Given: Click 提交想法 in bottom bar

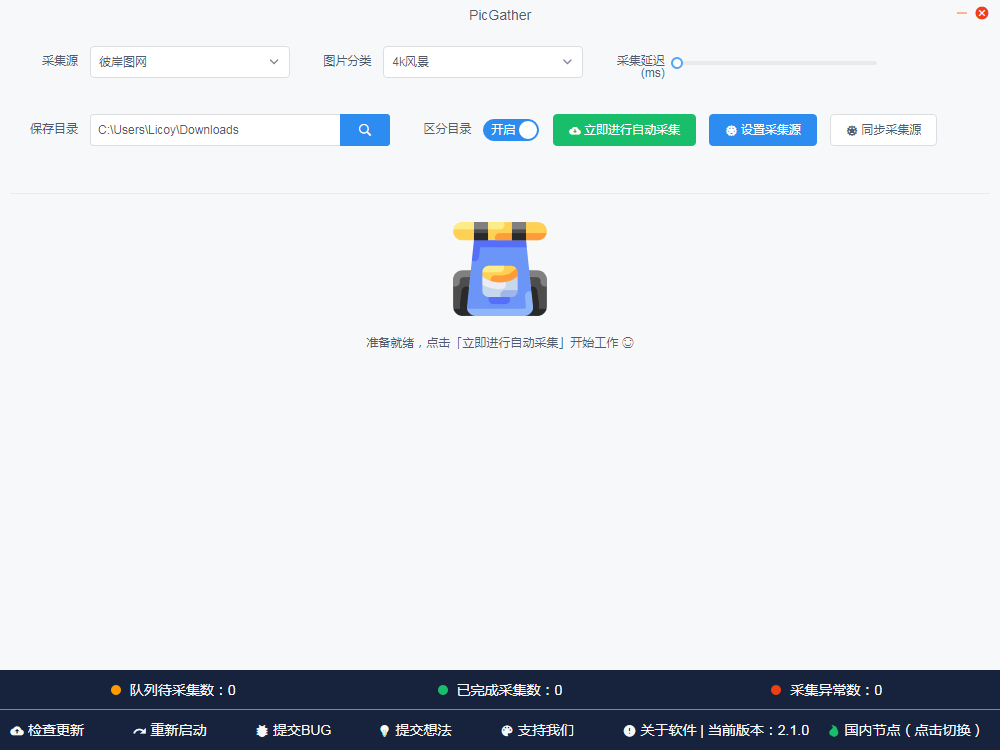Looking at the screenshot, I should click(415, 730).
